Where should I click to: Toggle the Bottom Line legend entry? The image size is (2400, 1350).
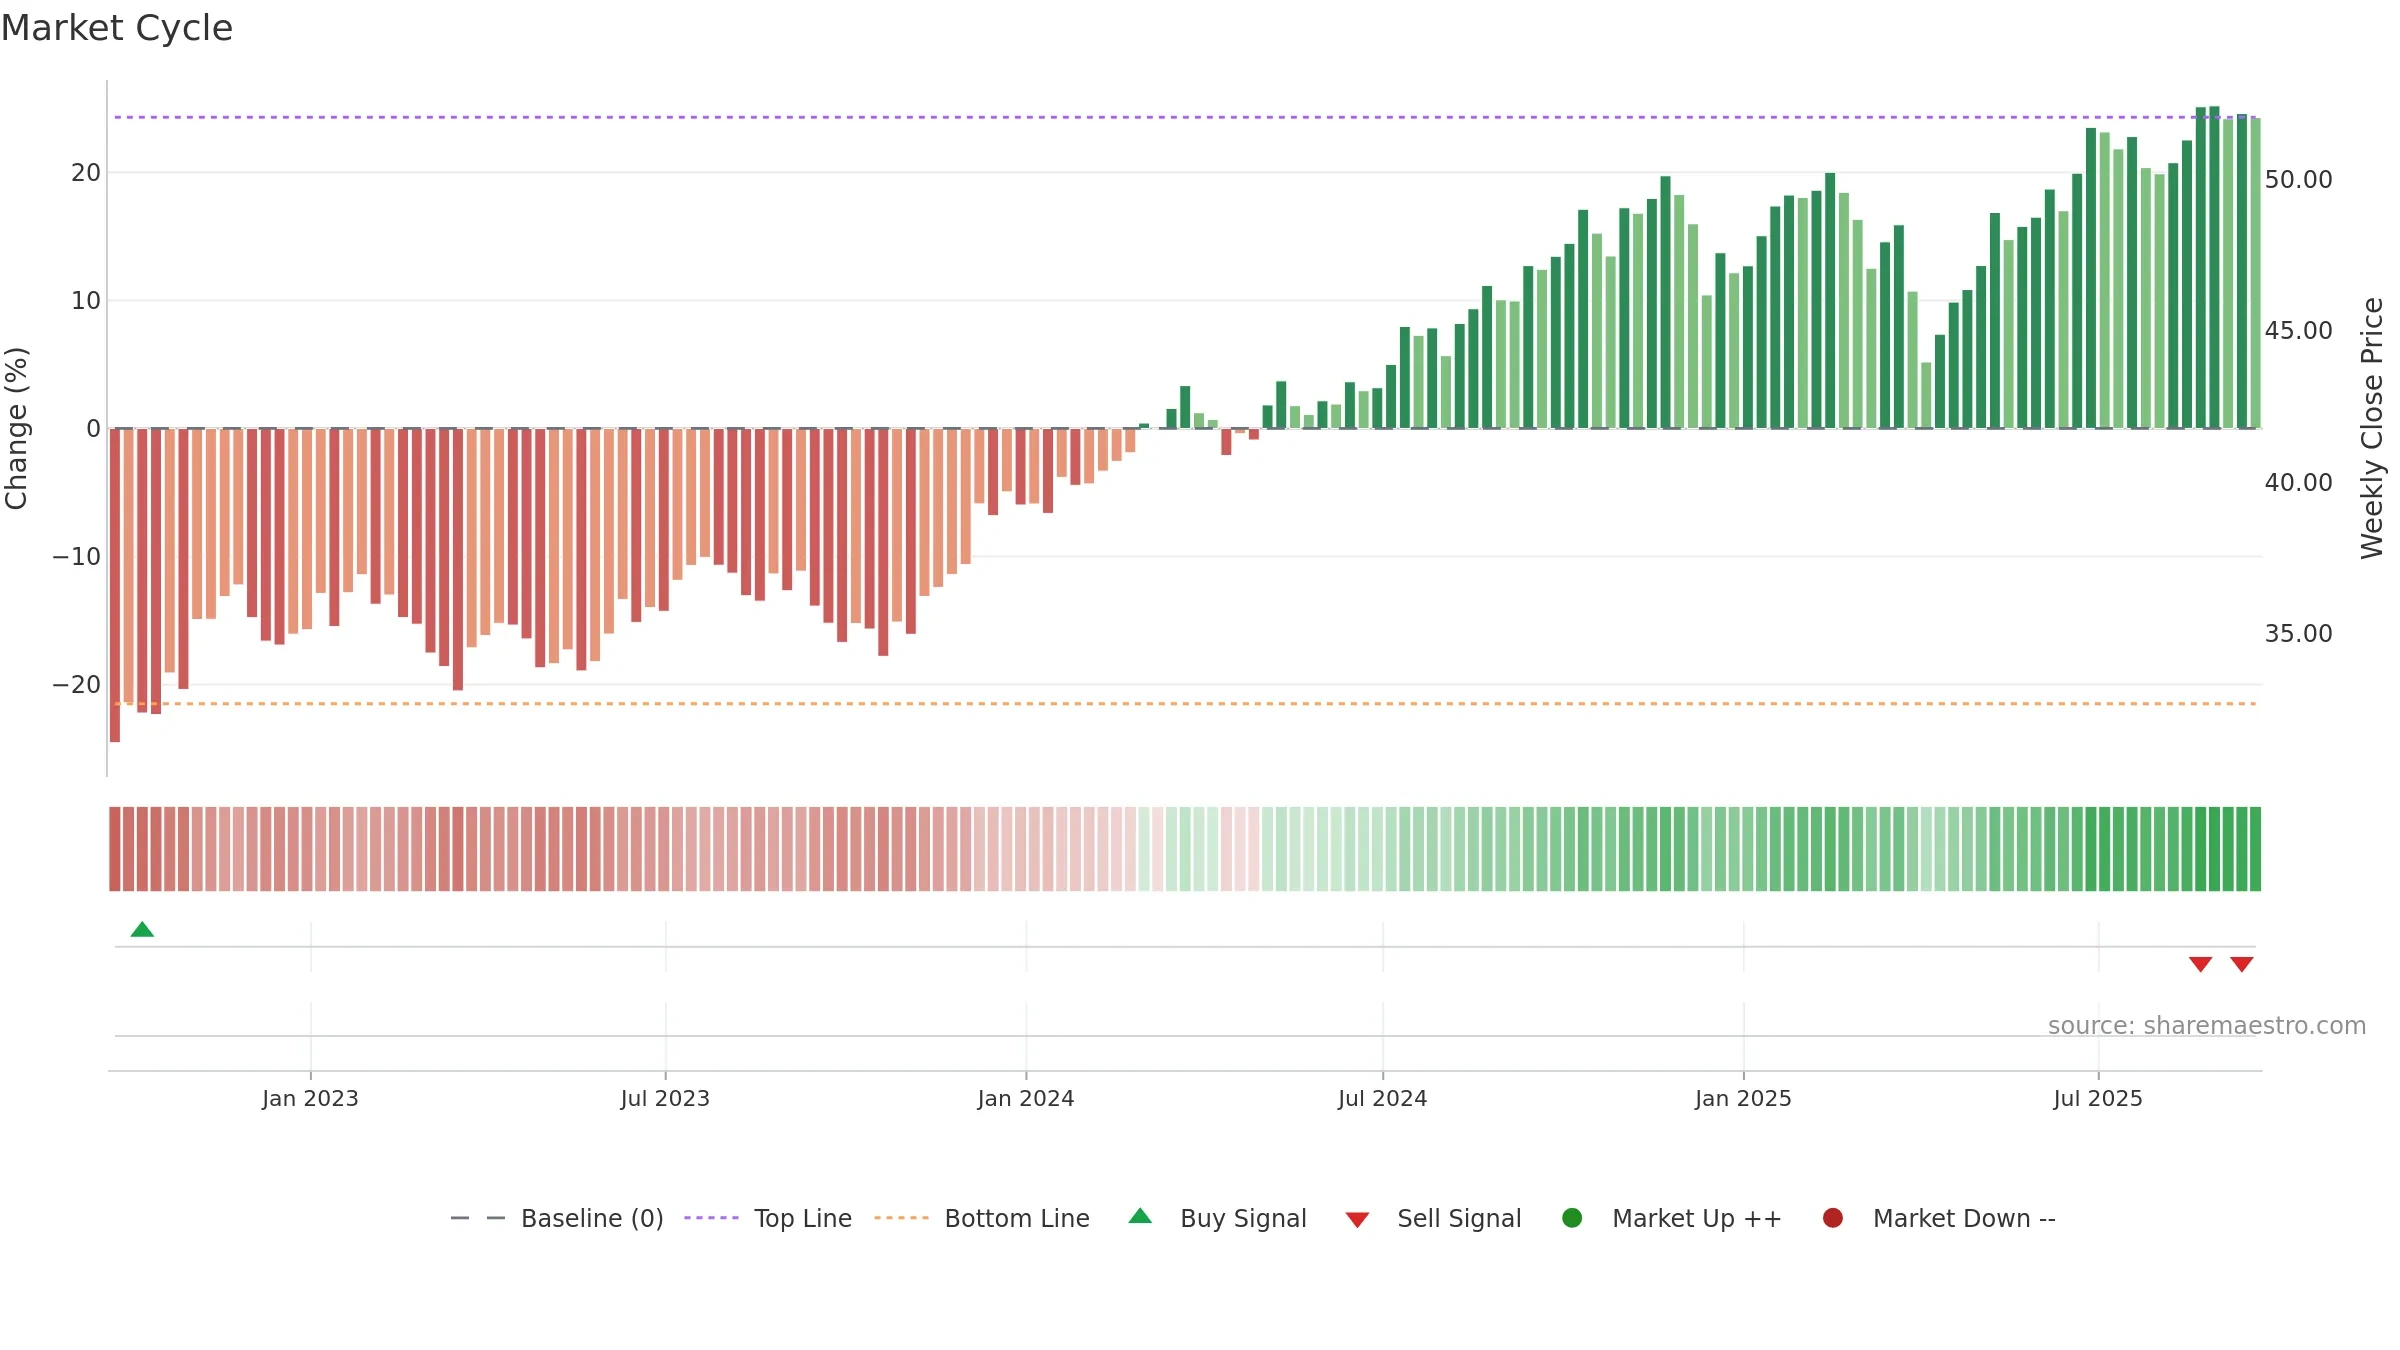[x=982, y=1218]
